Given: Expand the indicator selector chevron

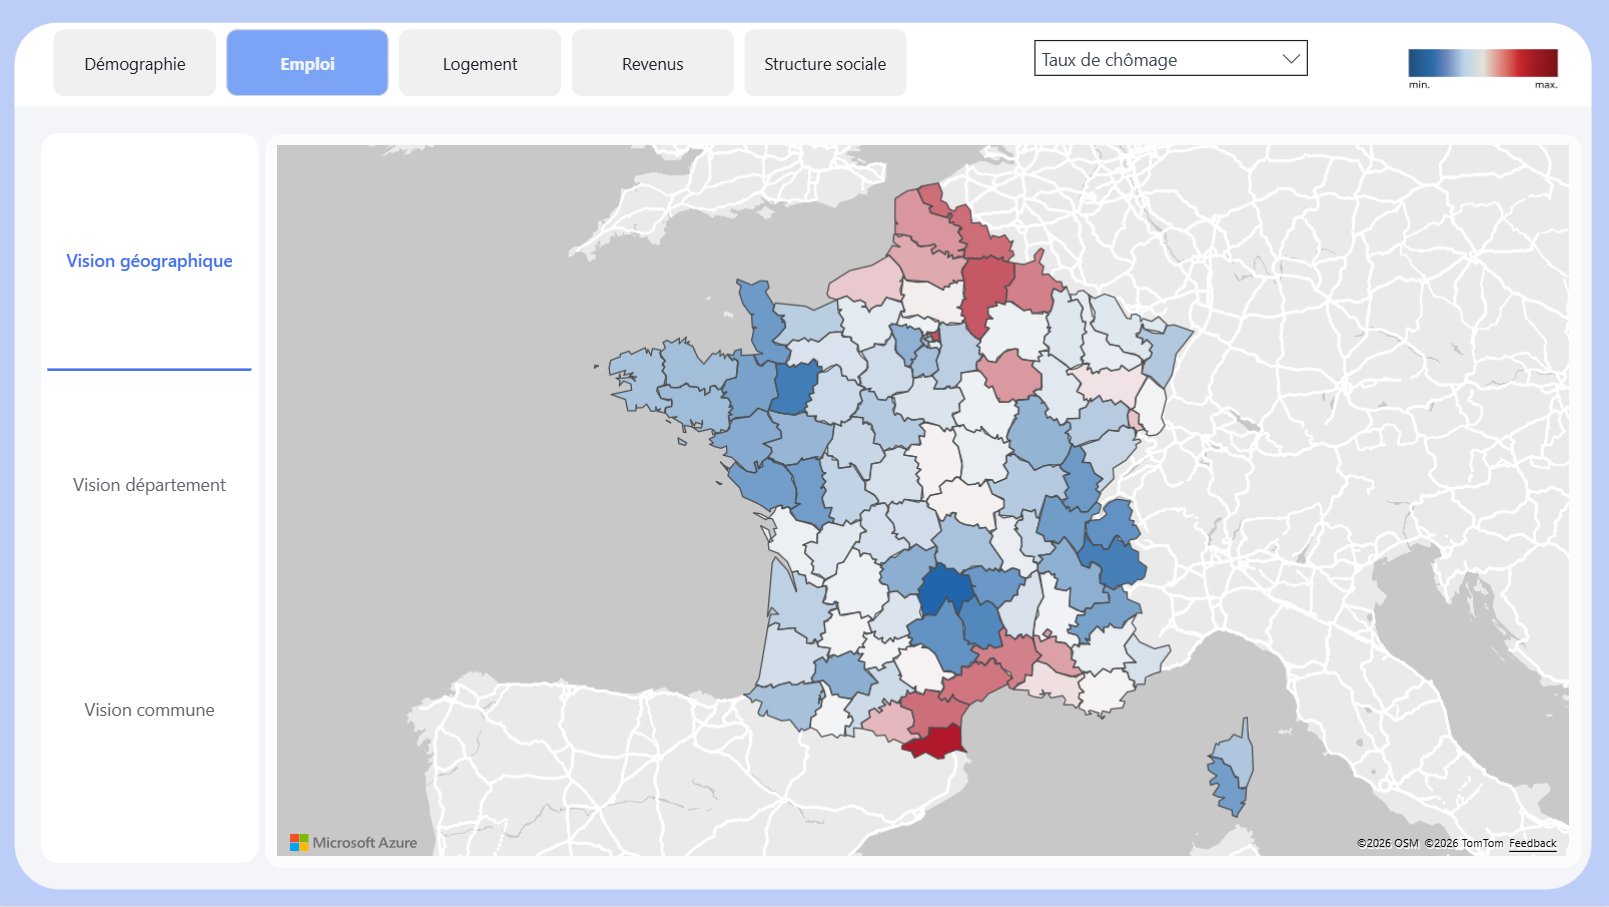Looking at the screenshot, I should (x=1291, y=58).
